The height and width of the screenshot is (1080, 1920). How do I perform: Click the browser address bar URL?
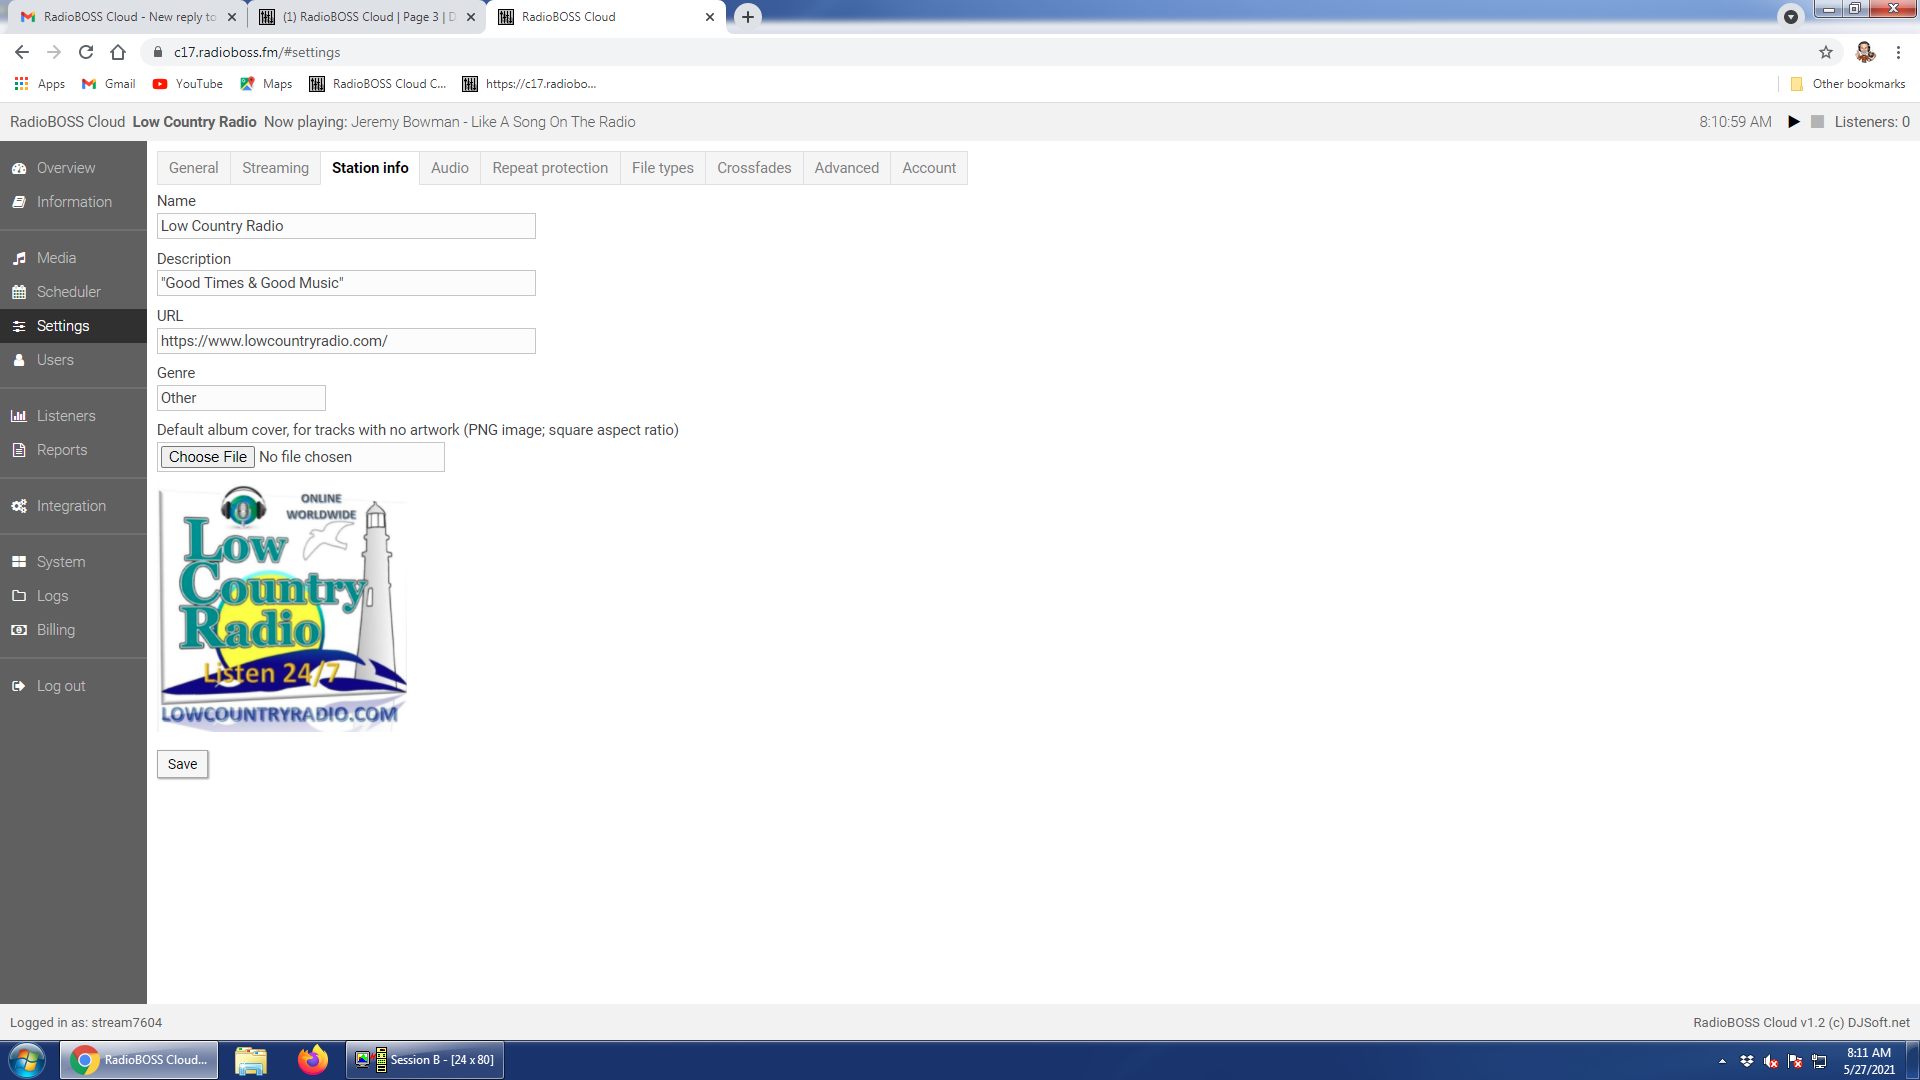point(257,52)
